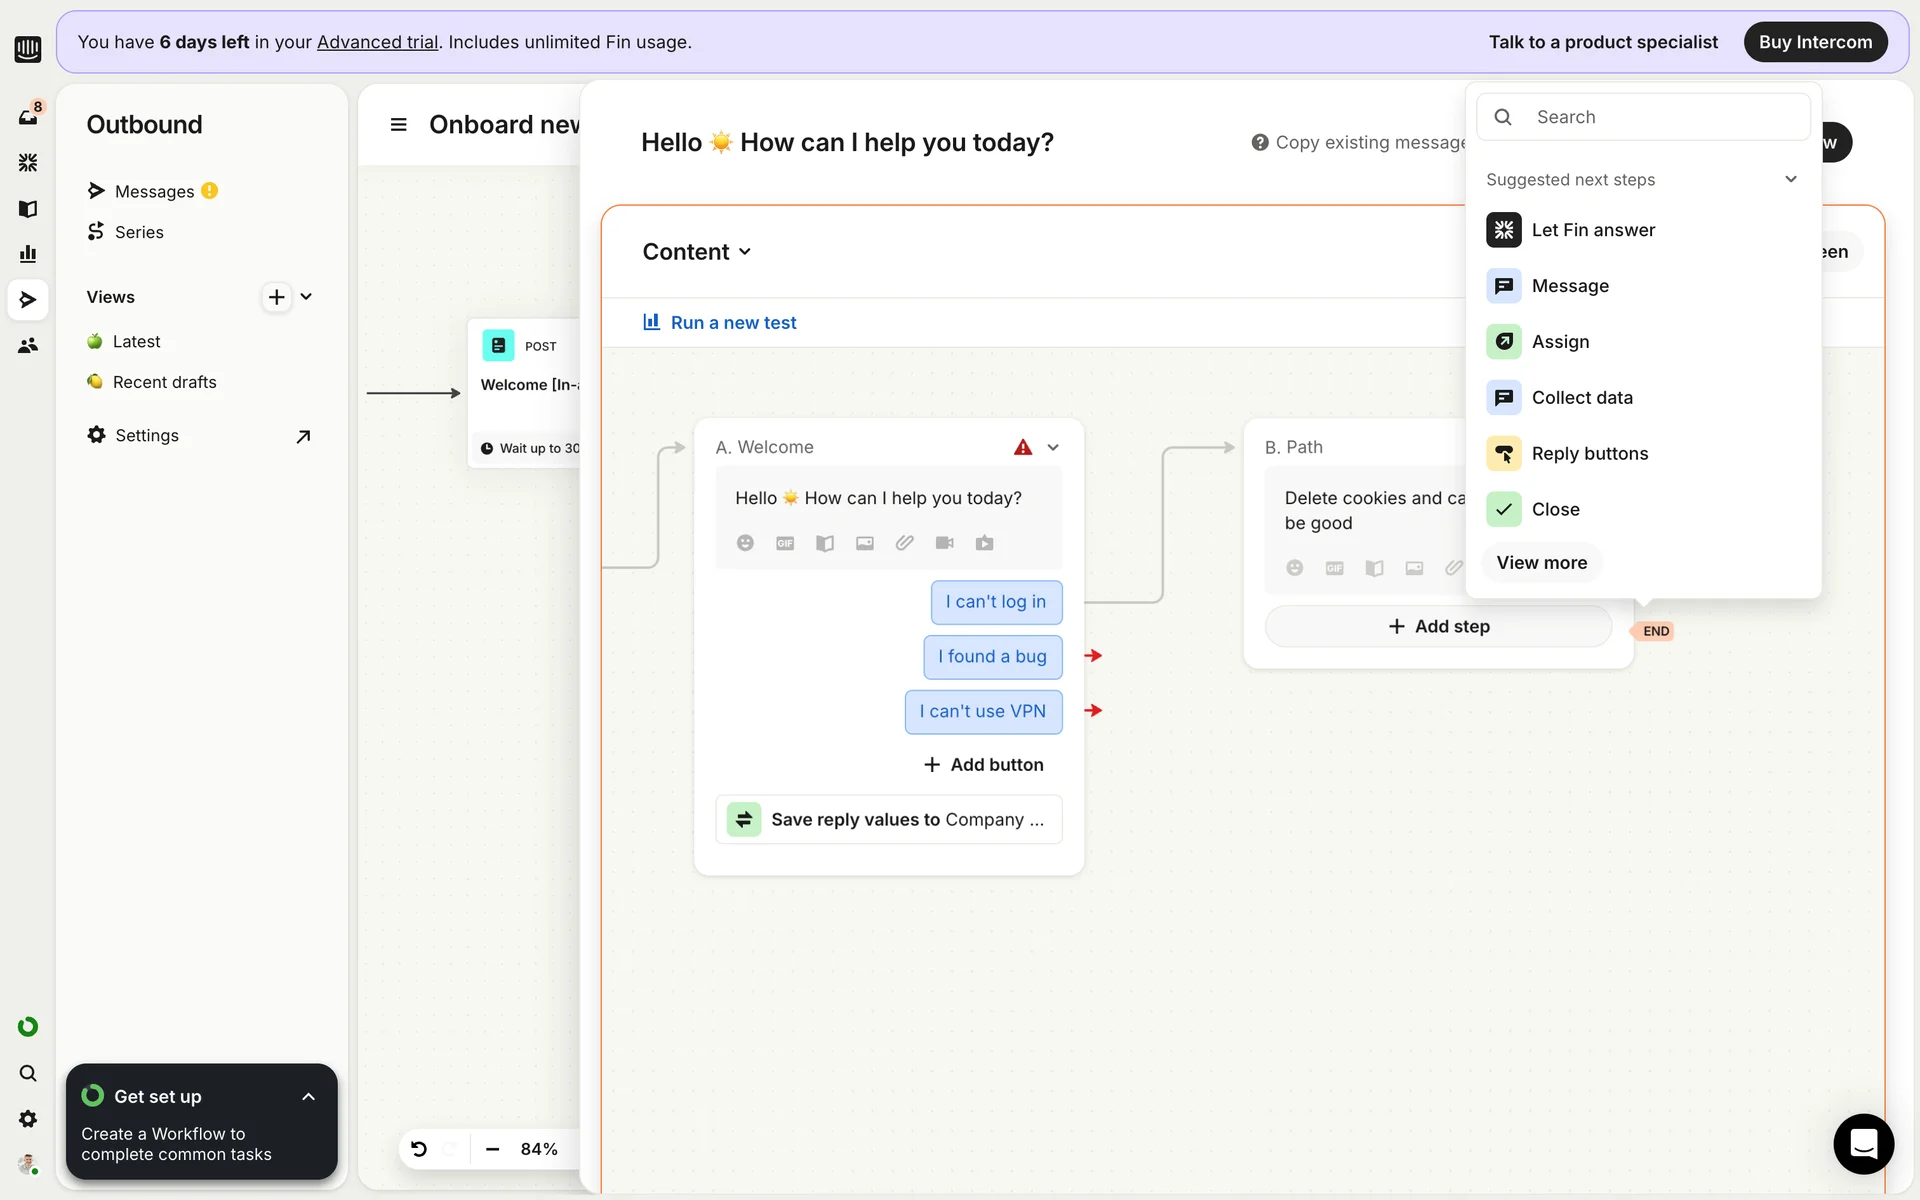Collapse the Get set up panel
This screenshot has height=1200, width=1920.
[308, 1097]
